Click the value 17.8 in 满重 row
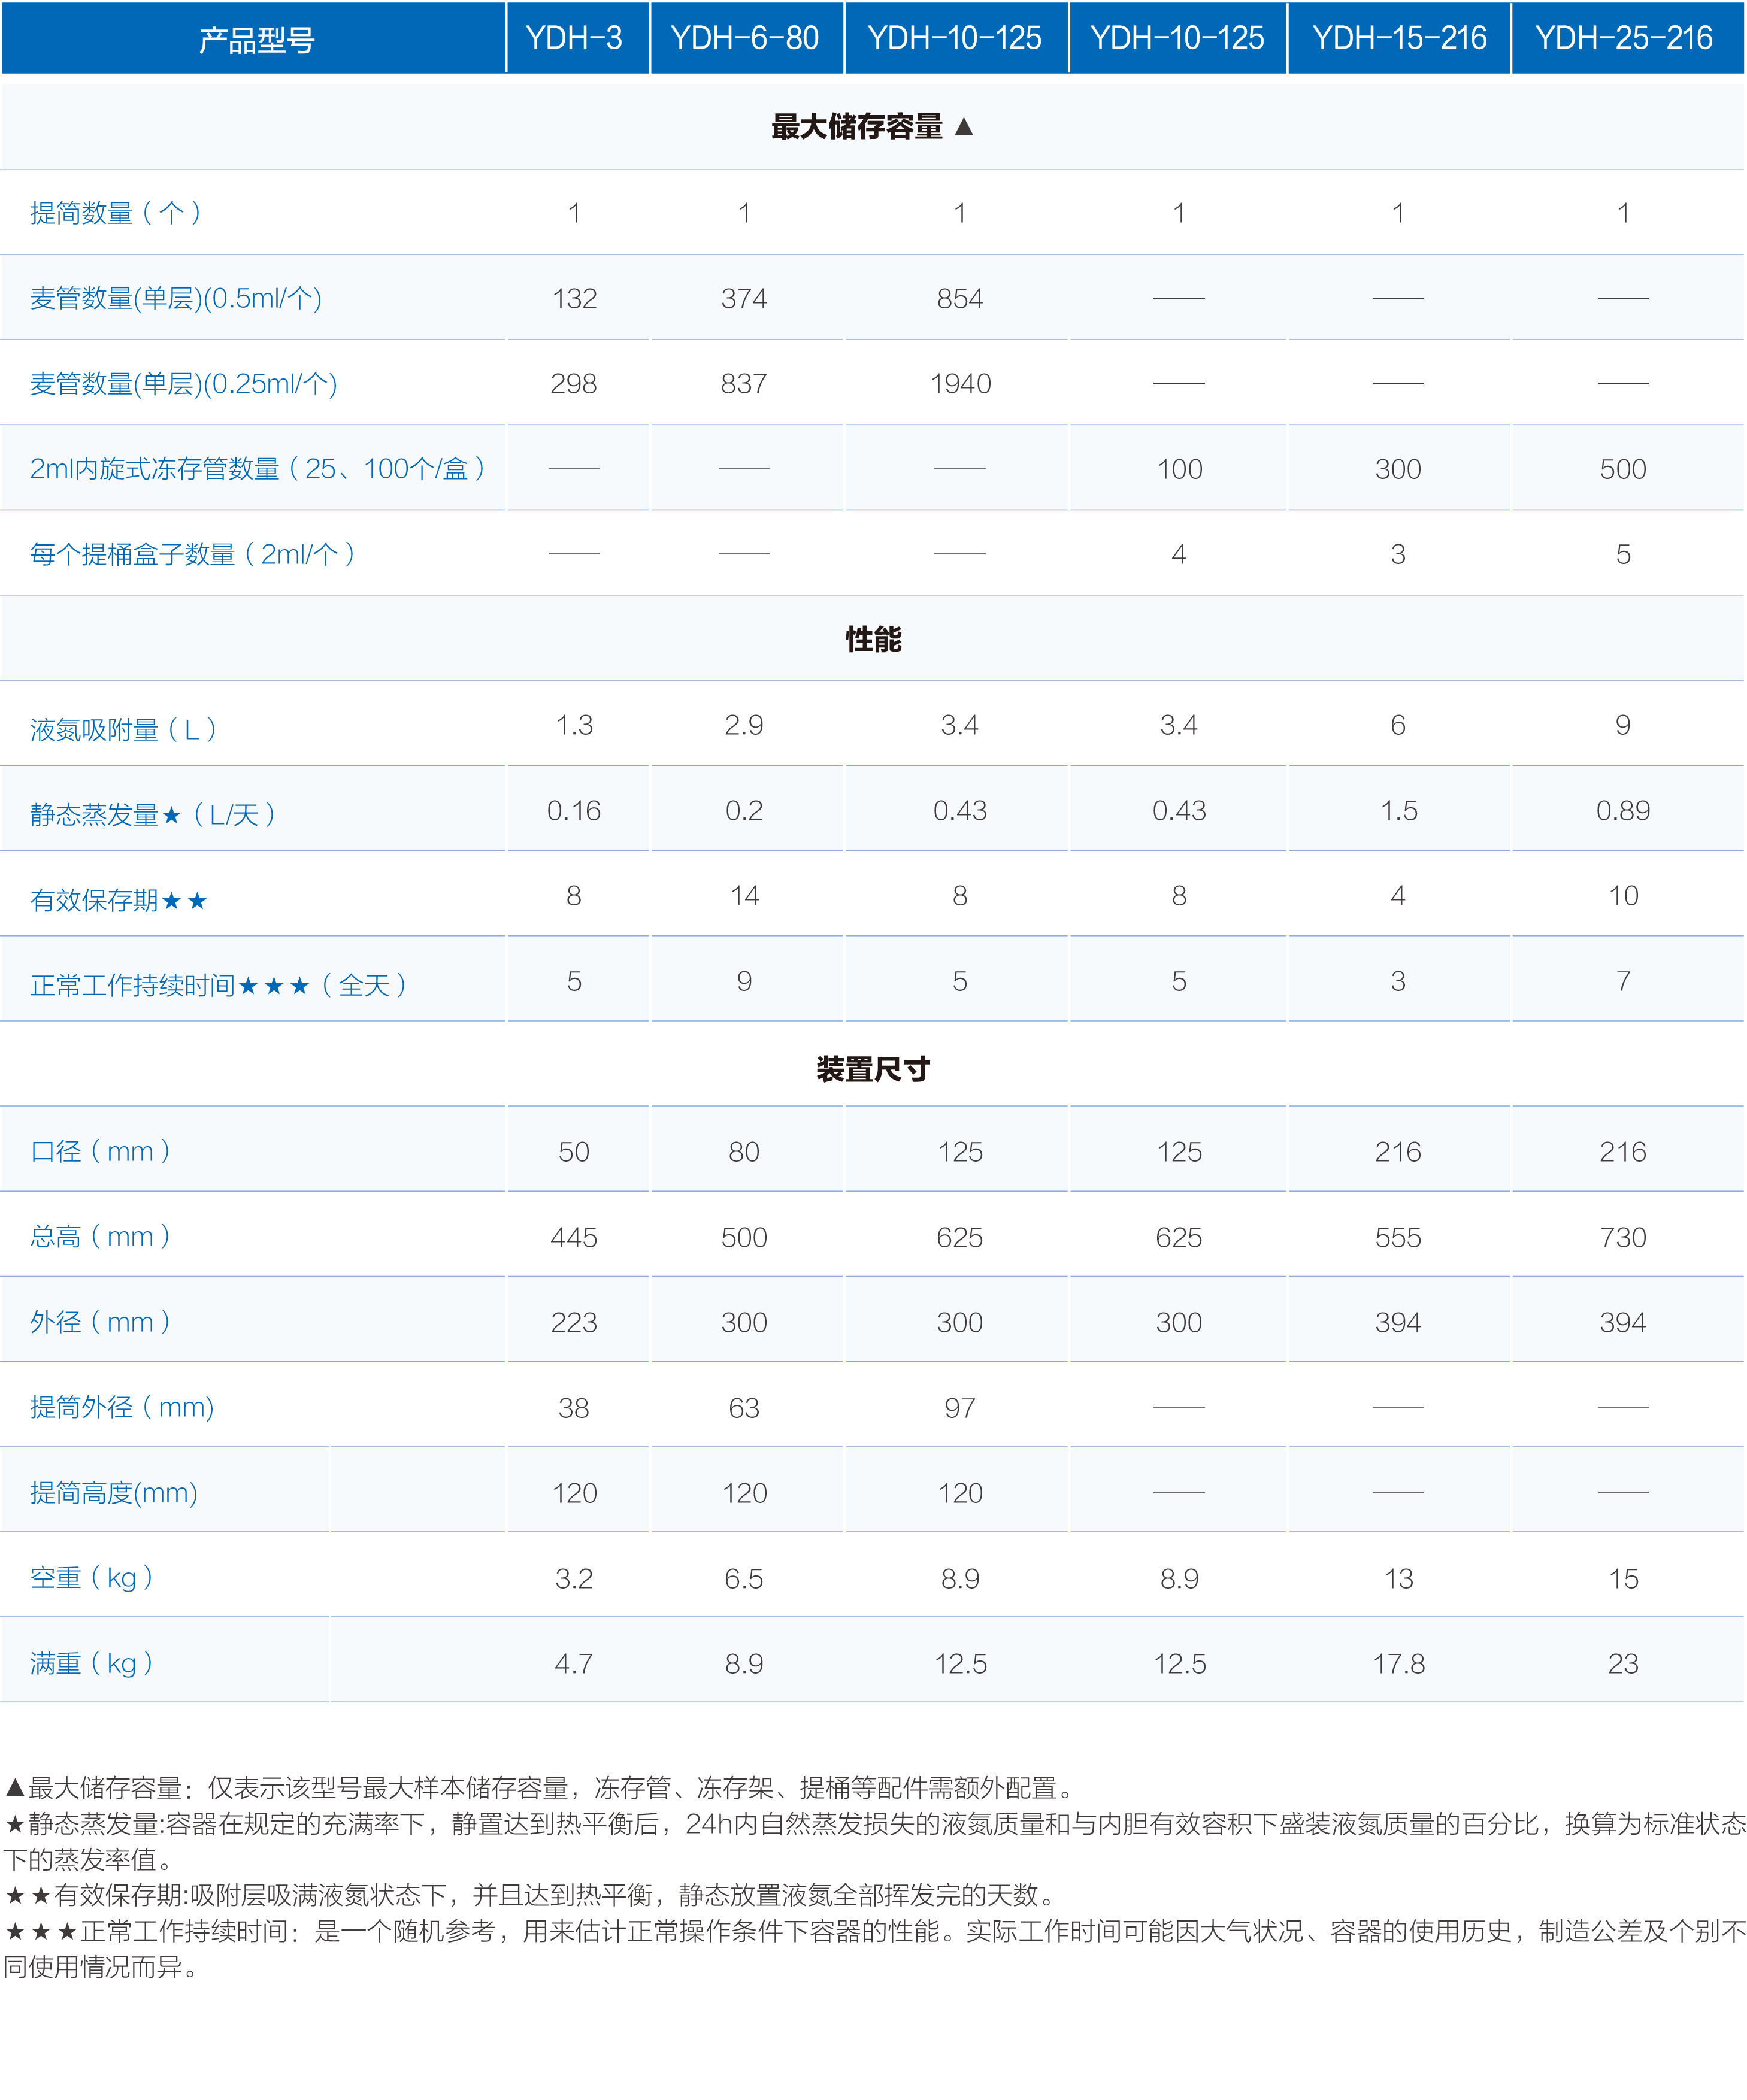Image resolution: width=1747 pixels, height=2100 pixels. (x=1399, y=1664)
